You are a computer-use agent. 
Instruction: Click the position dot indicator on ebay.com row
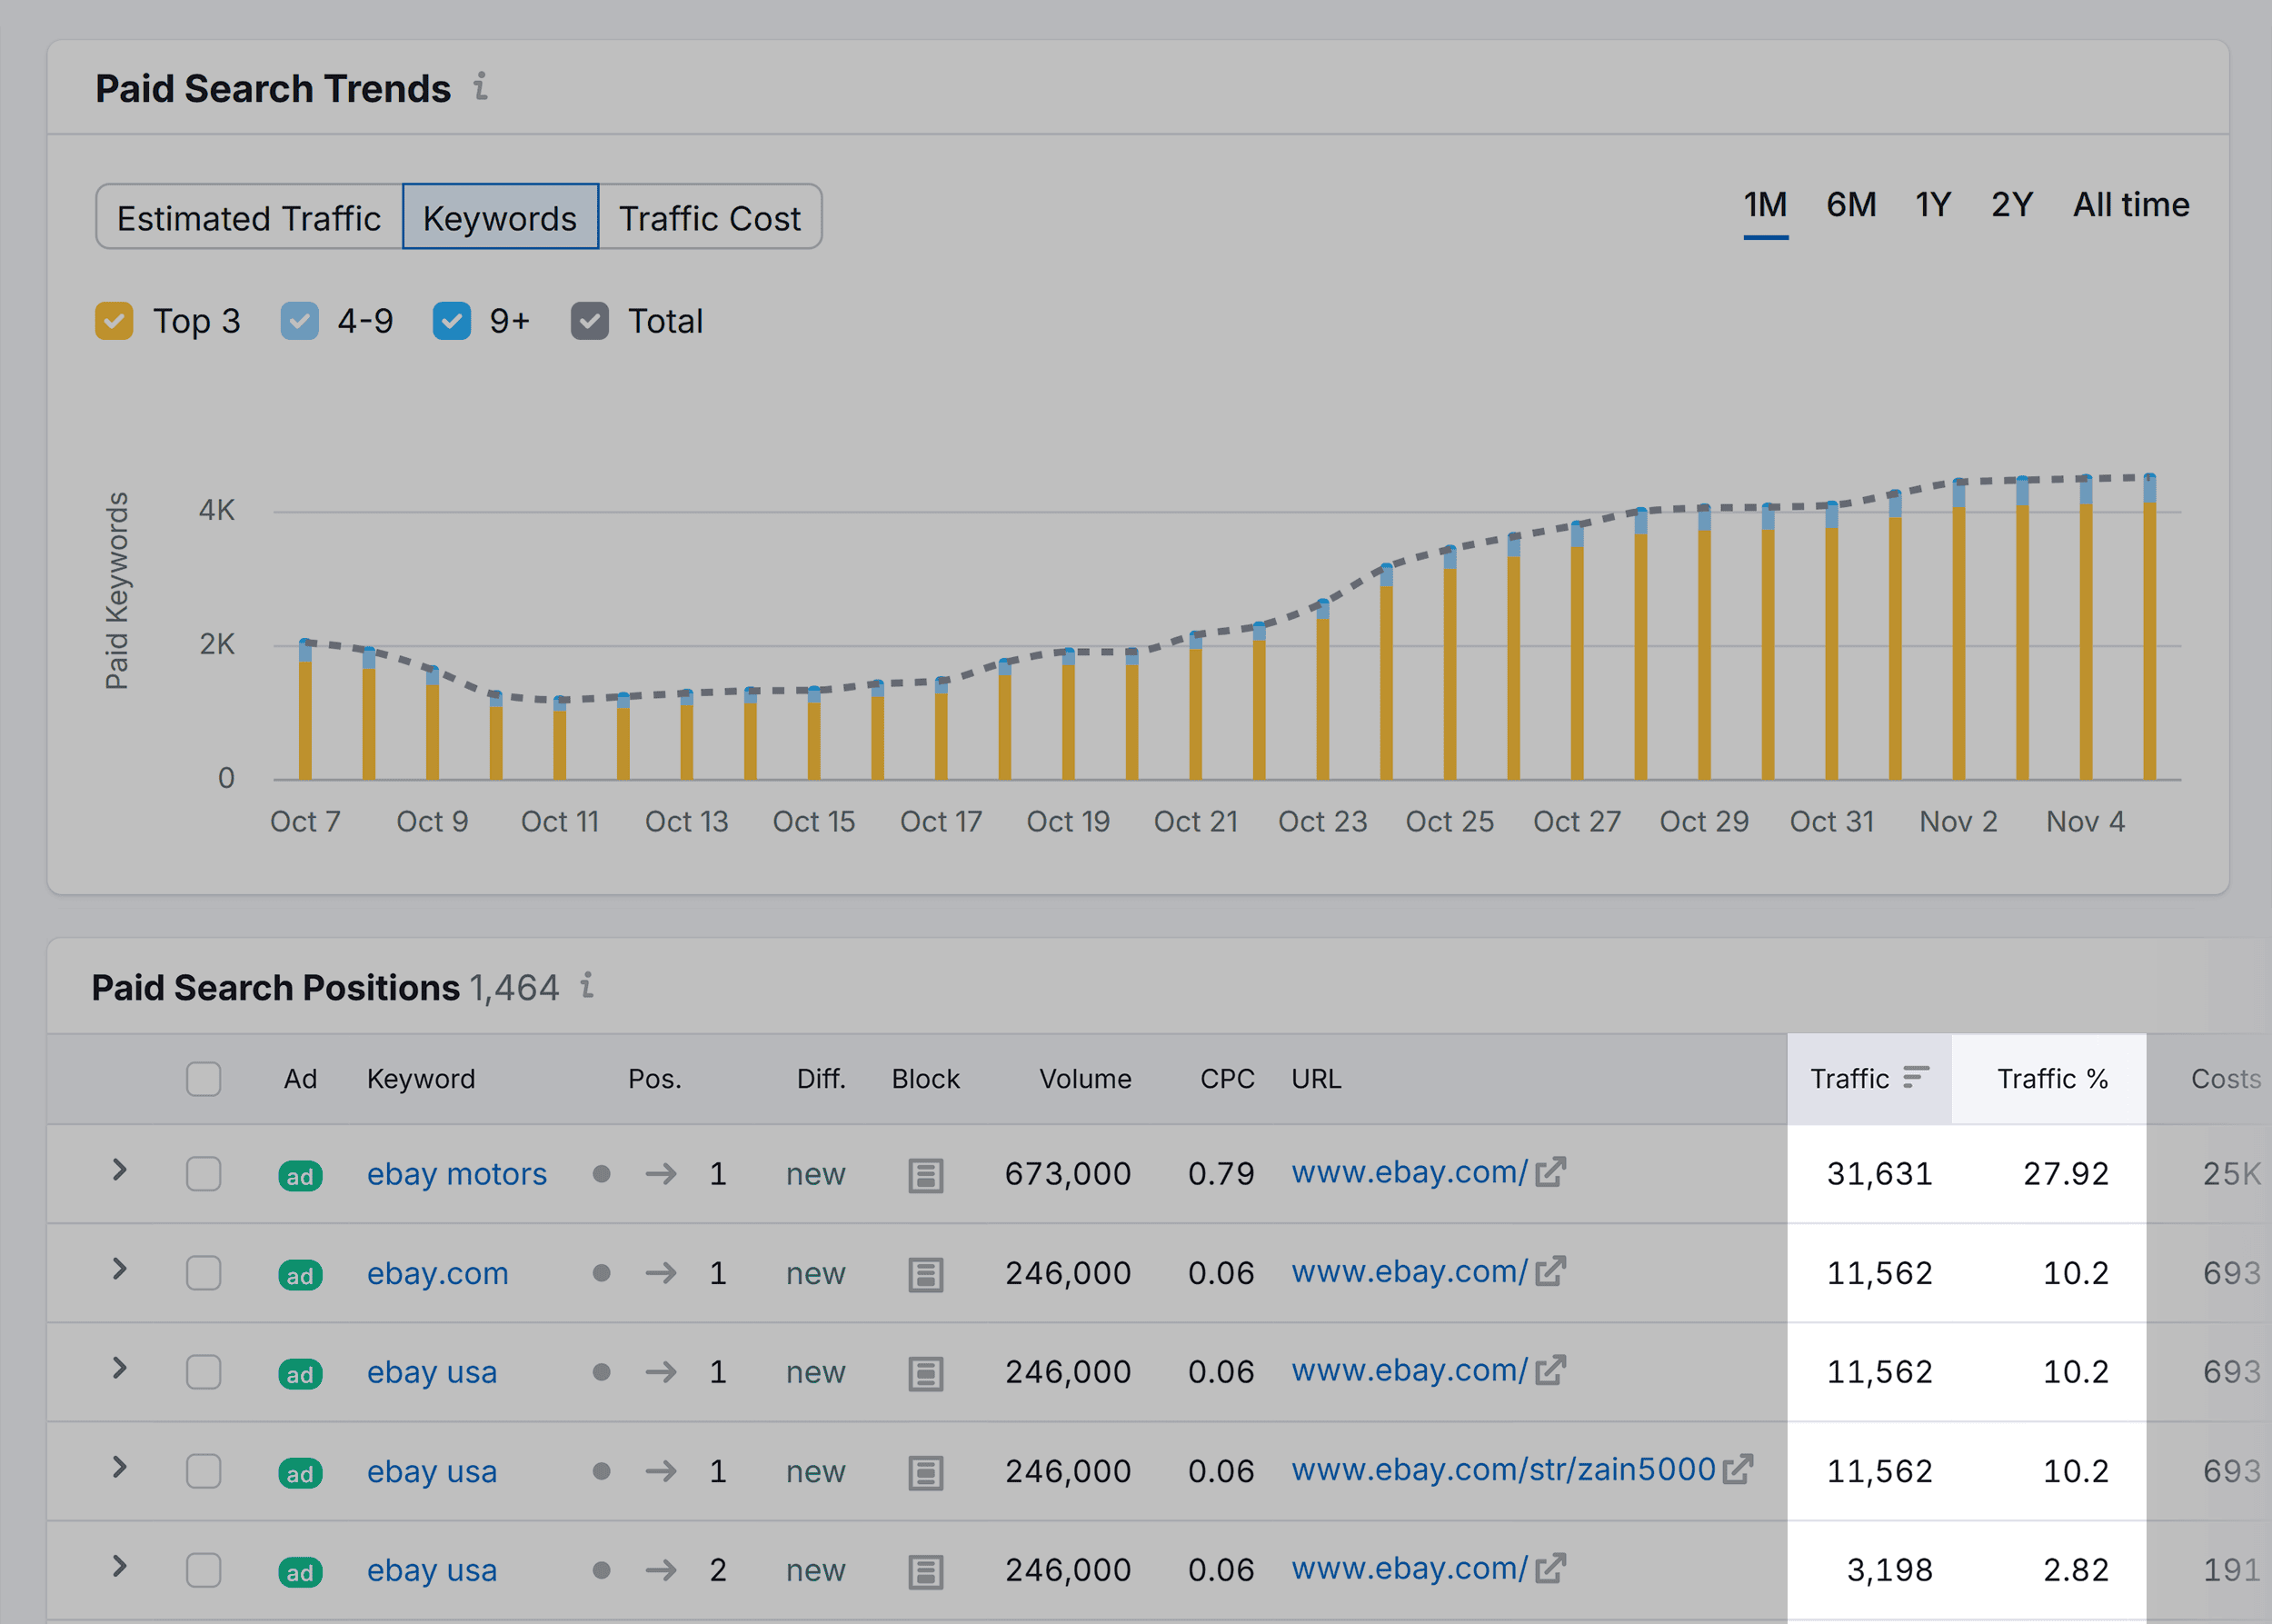pyautogui.click(x=601, y=1273)
